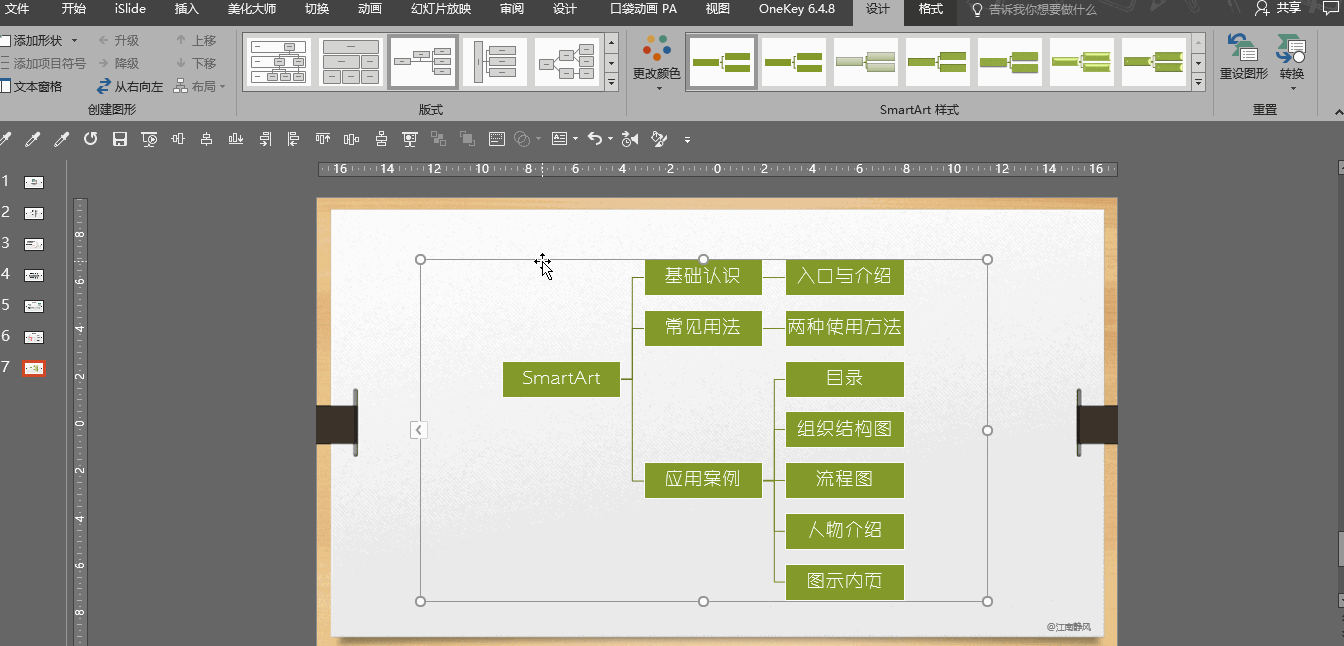
Task: Open the 美化大师 tab
Action: (x=251, y=9)
